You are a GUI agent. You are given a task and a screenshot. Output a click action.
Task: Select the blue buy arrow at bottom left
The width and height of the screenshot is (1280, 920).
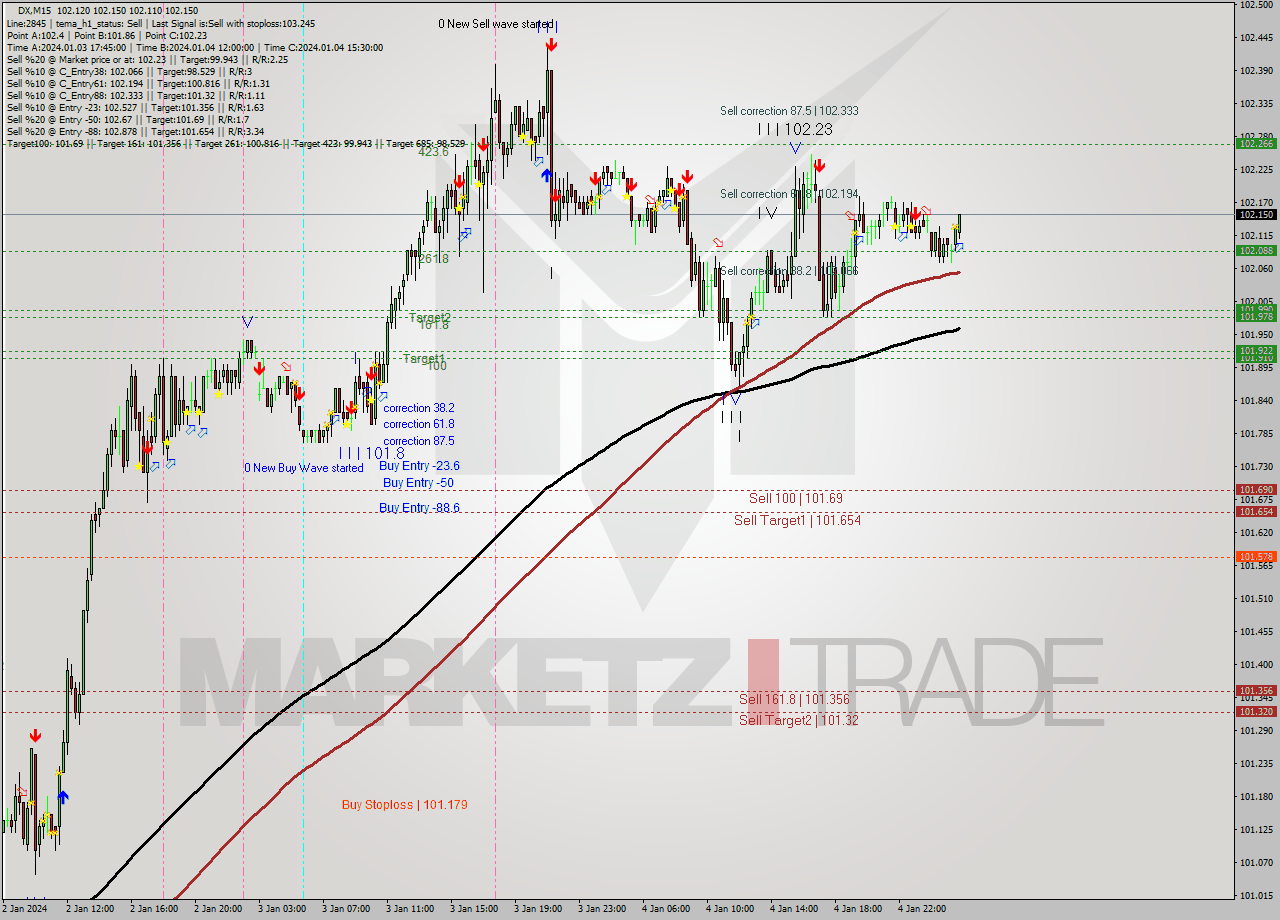pos(63,797)
